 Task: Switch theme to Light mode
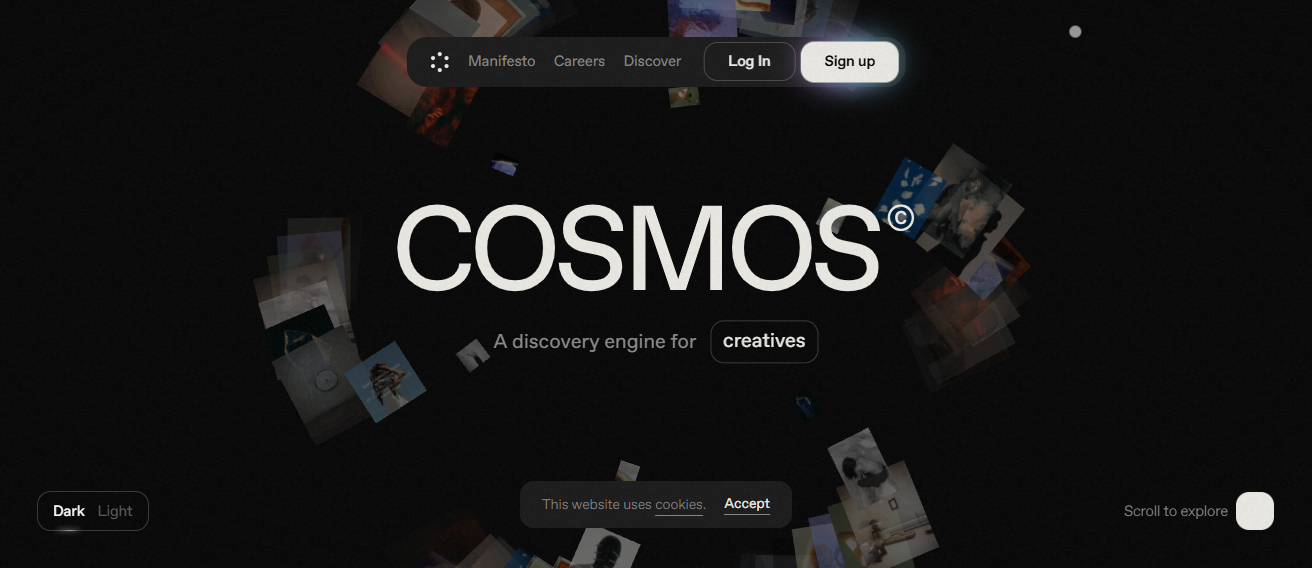(115, 511)
